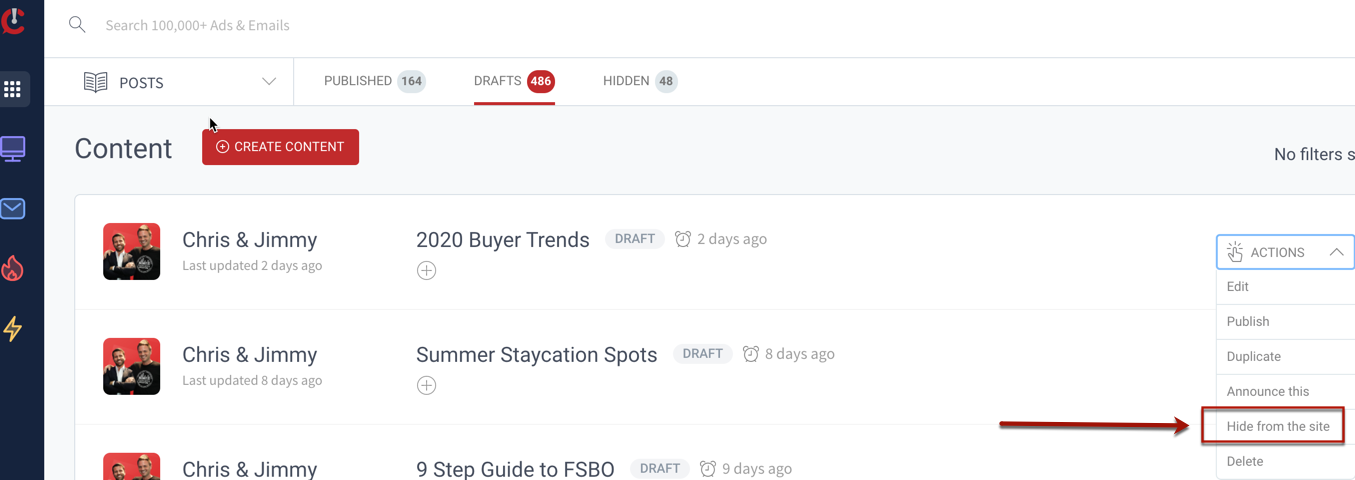Click the red logo at sidebar top
Screen dimensions: 1355x480
[13, 19]
